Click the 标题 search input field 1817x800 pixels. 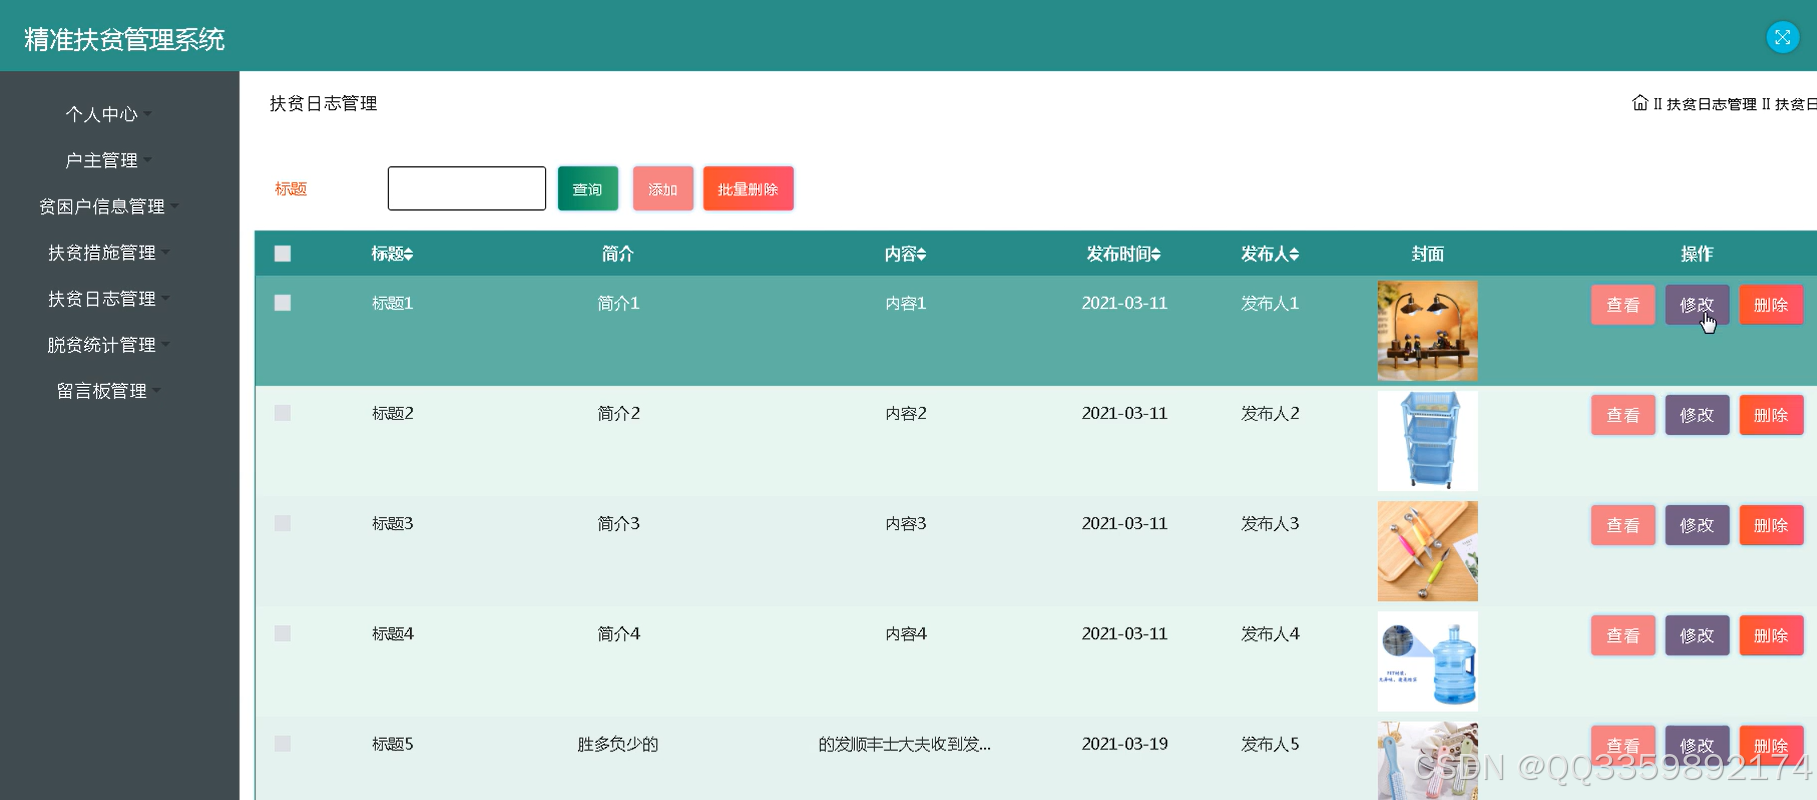coord(467,188)
